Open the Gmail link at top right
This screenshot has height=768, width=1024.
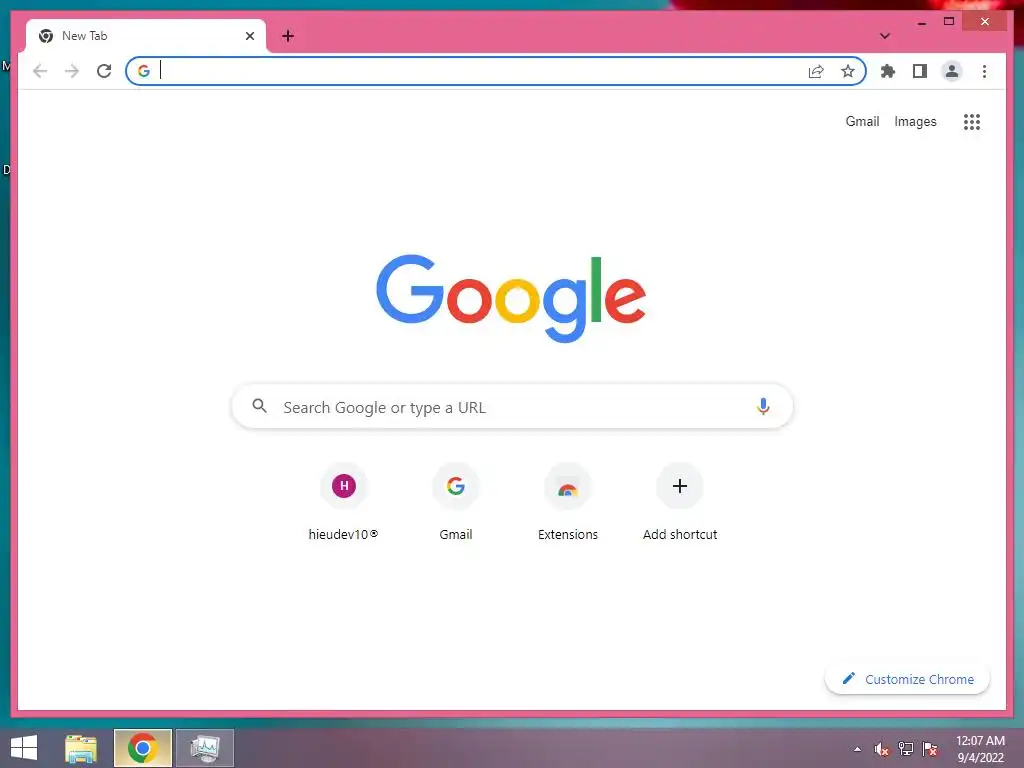(x=862, y=121)
